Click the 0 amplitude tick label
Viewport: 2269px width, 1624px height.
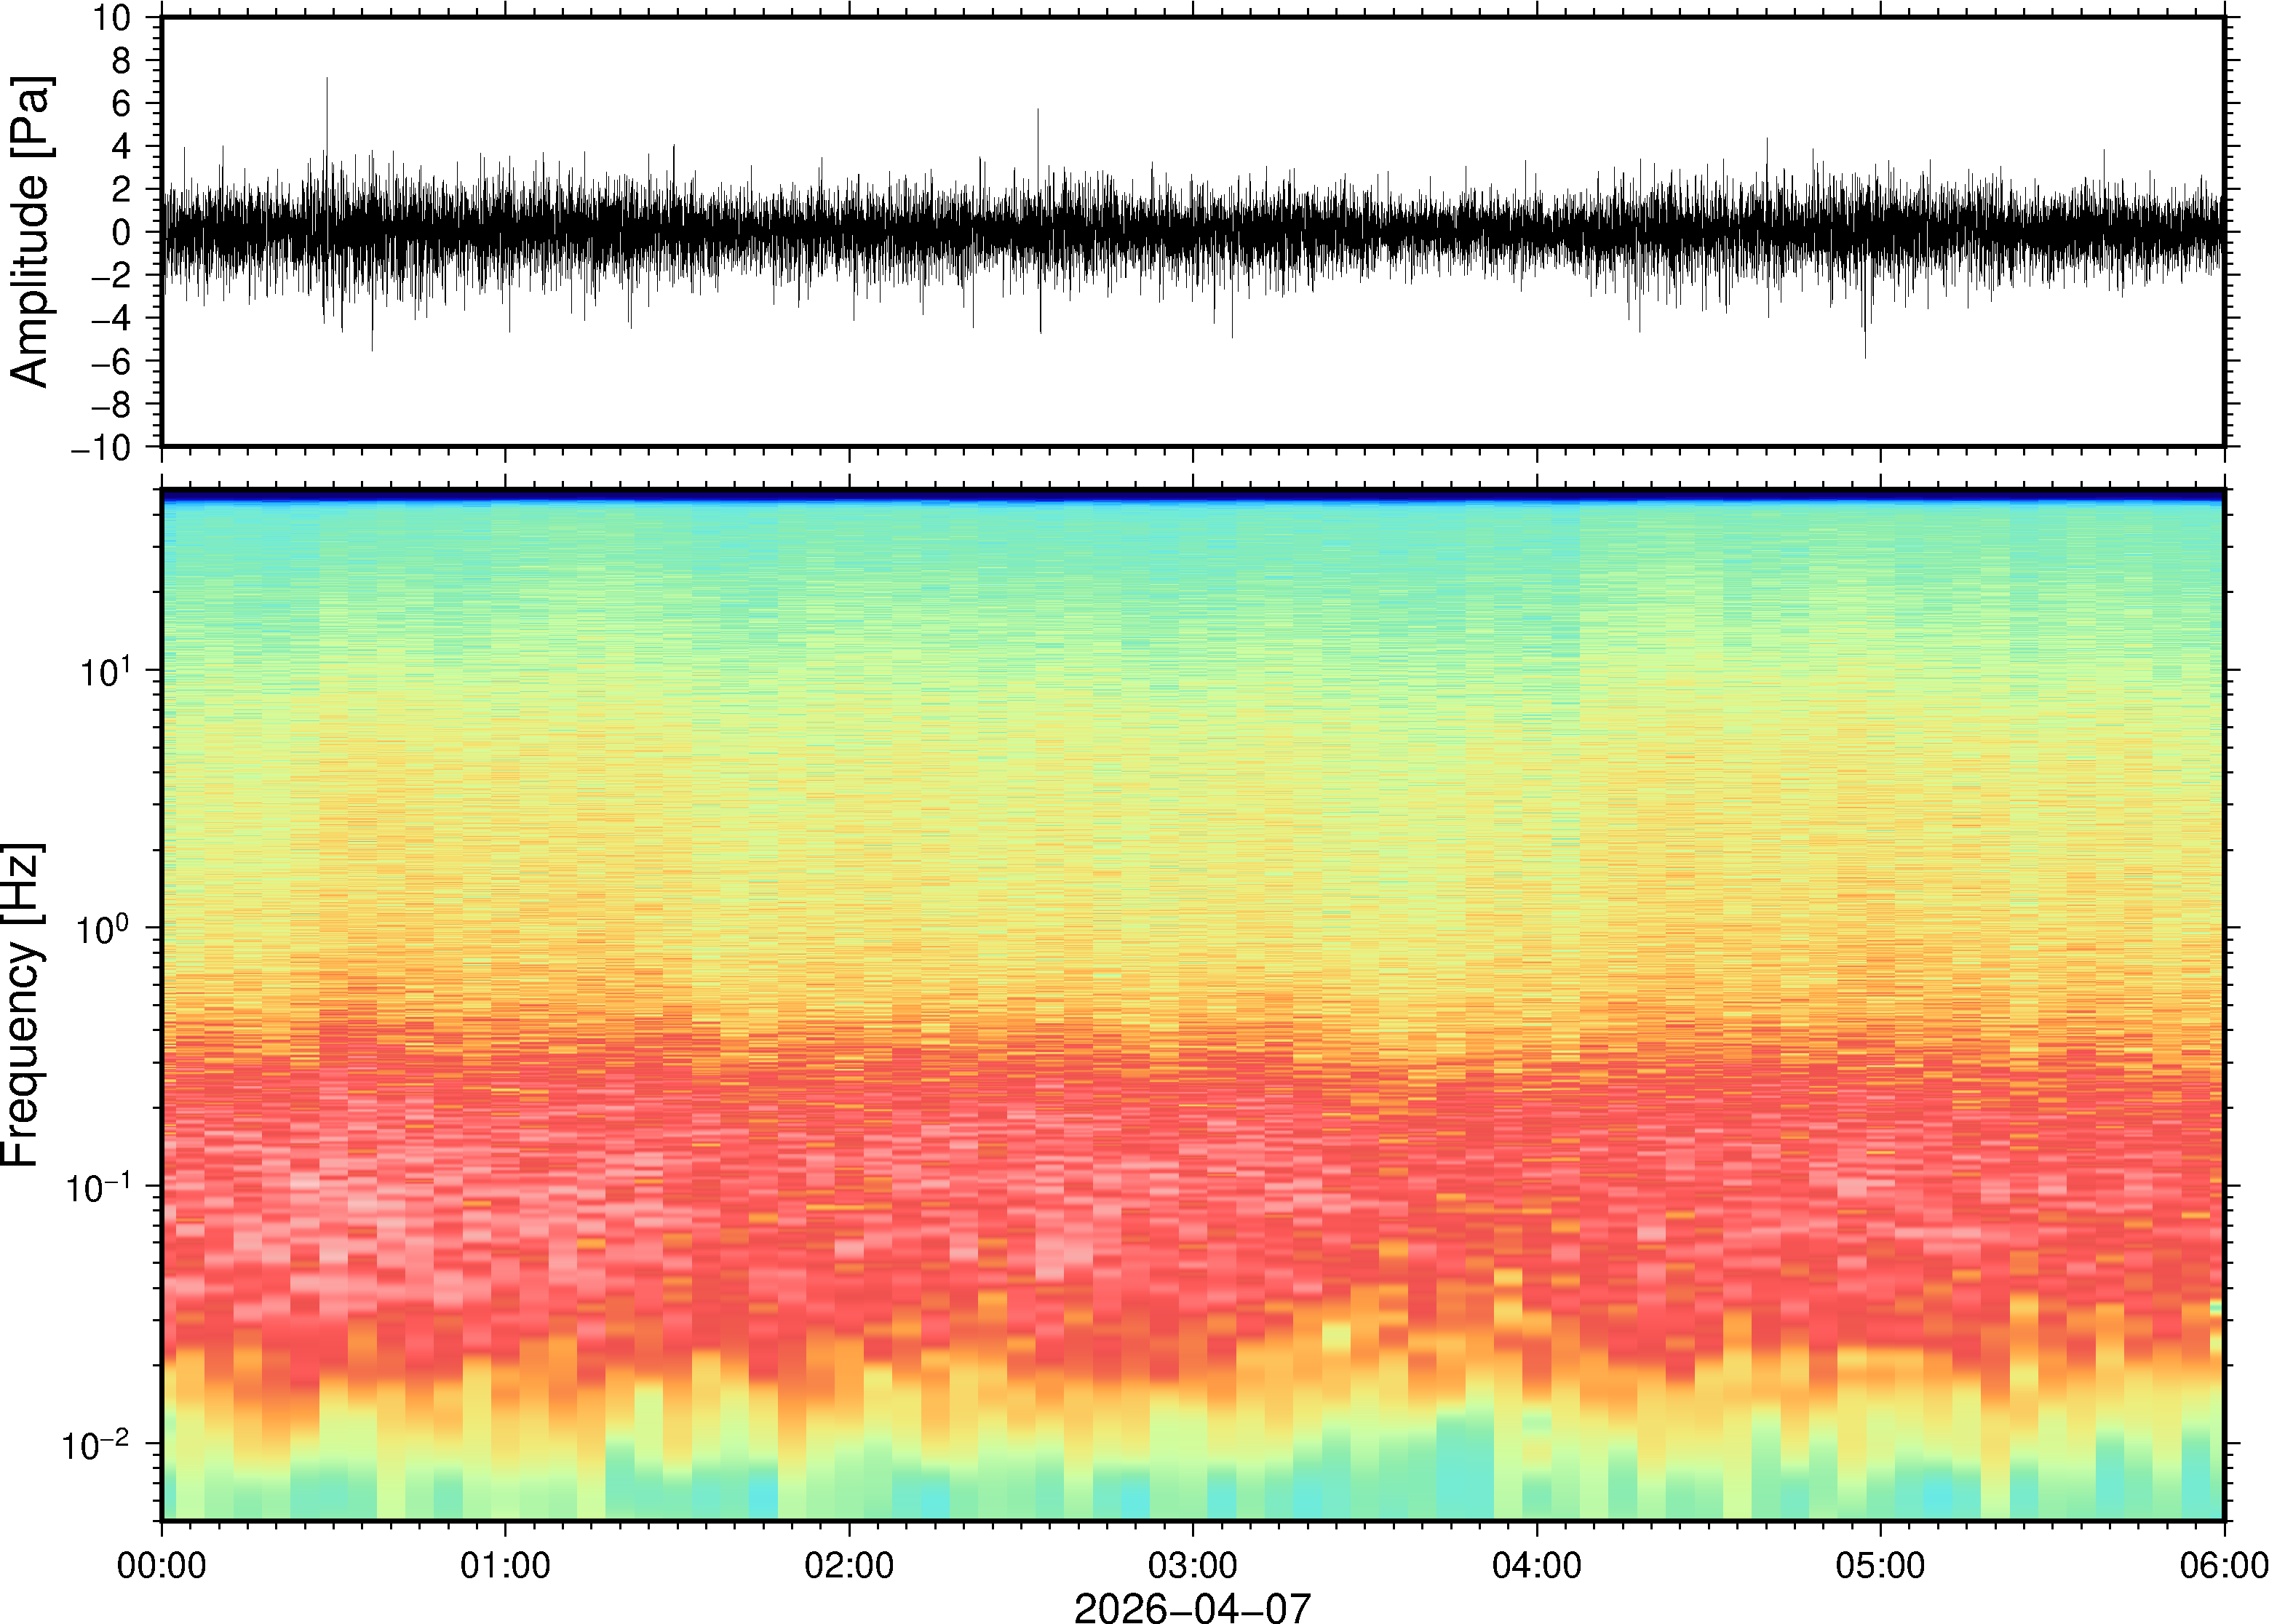[123, 232]
